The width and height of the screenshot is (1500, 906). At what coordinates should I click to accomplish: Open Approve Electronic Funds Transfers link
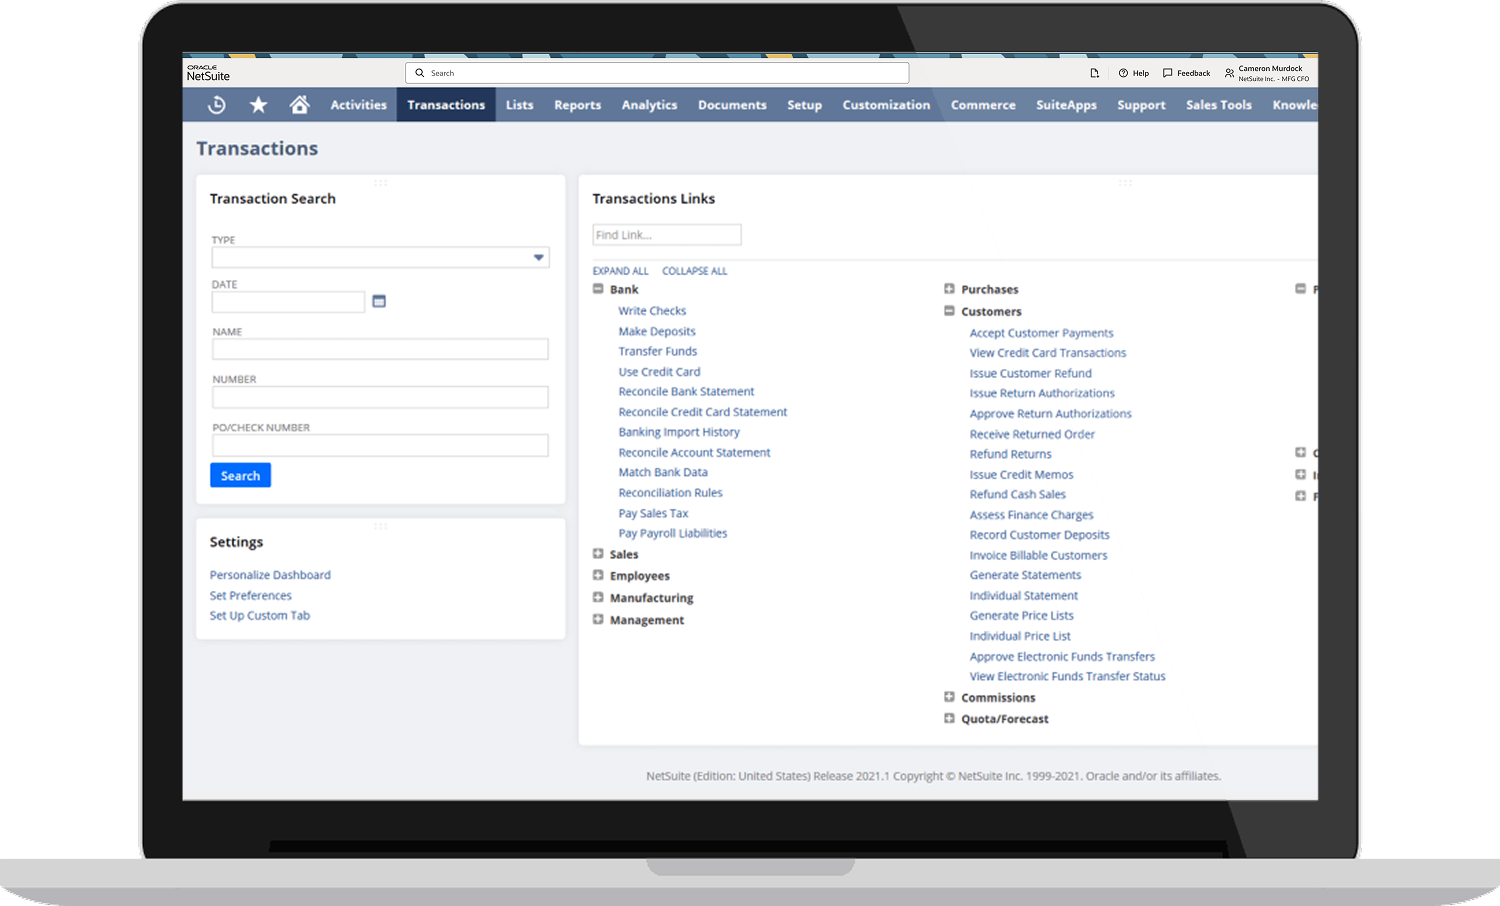(x=1062, y=656)
